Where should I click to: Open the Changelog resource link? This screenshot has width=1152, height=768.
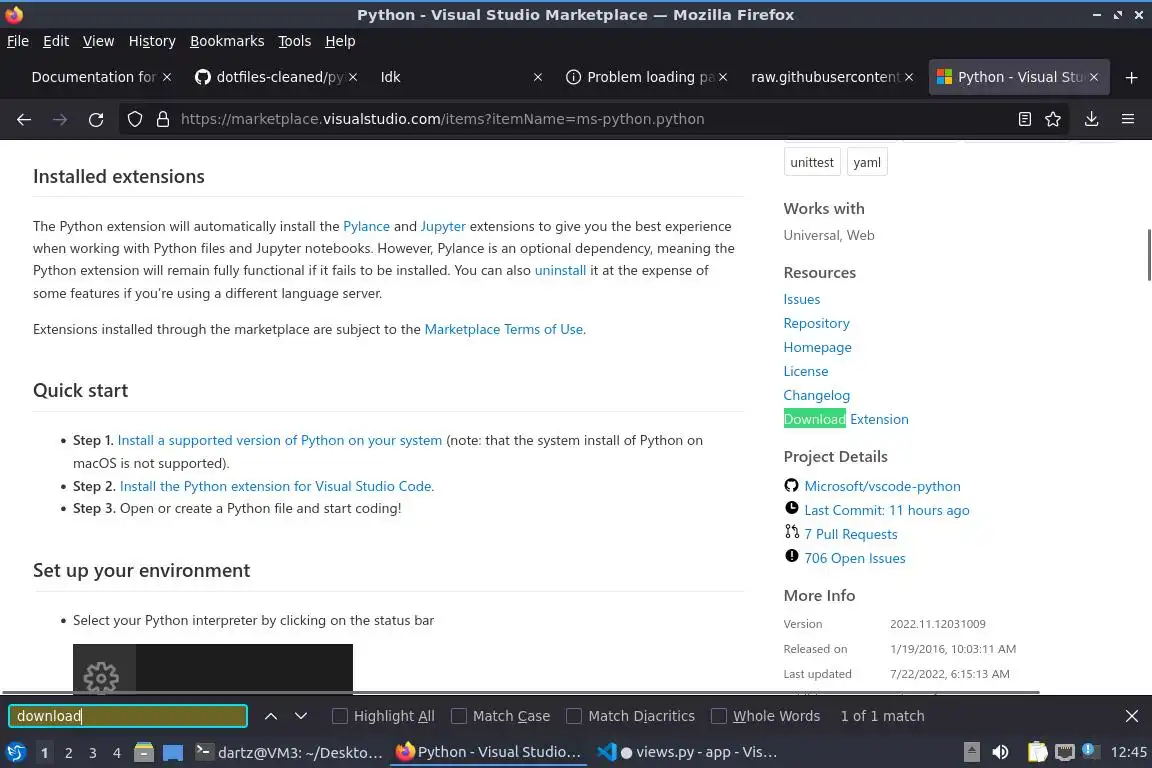click(x=816, y=395)
